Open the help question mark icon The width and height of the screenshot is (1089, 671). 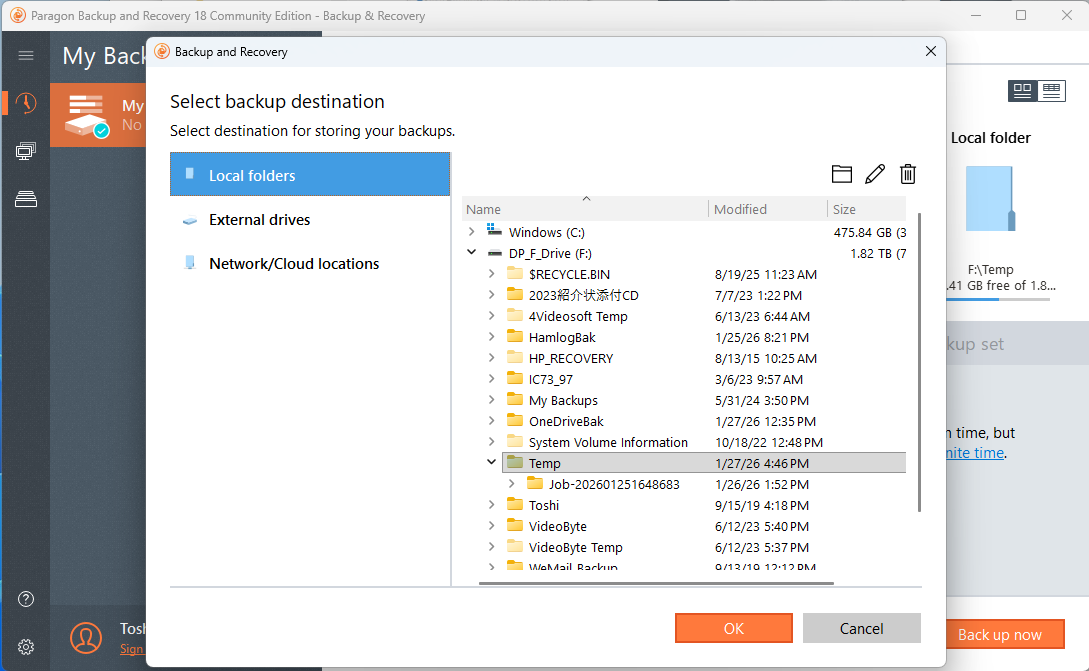click(x=26, y=599)
